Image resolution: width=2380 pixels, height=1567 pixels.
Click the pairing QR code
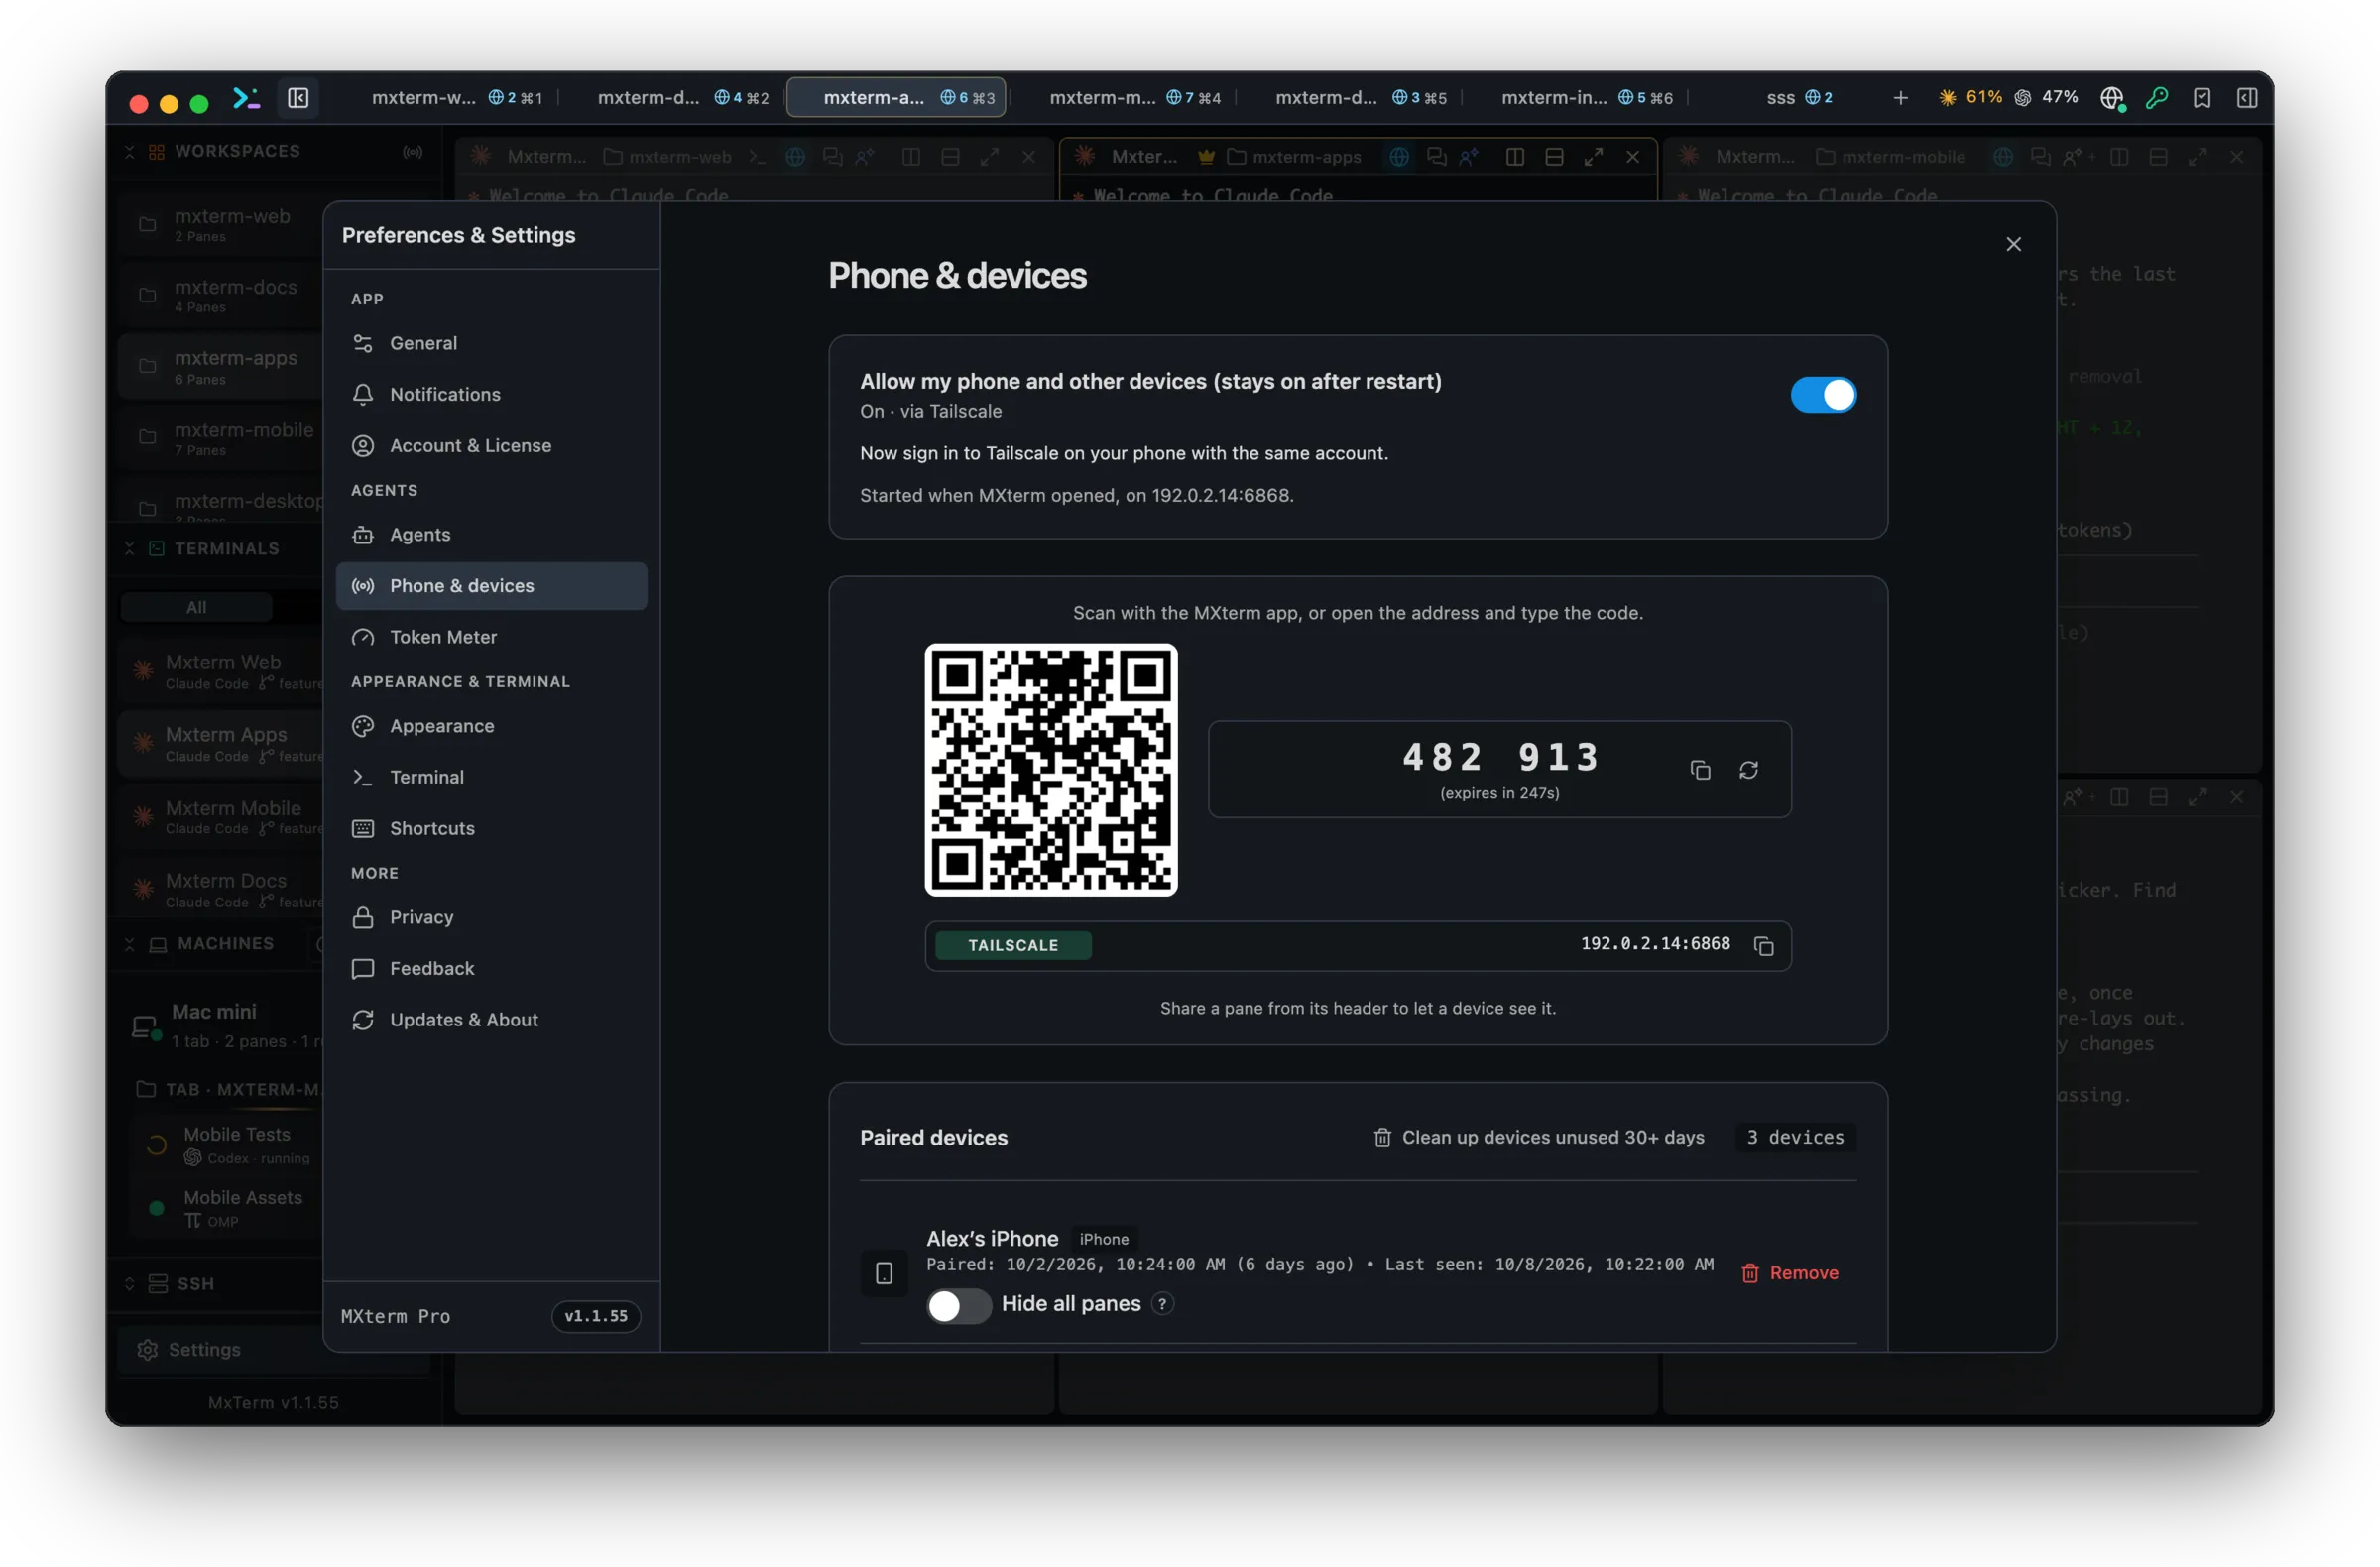click(x=1051, y=770)
